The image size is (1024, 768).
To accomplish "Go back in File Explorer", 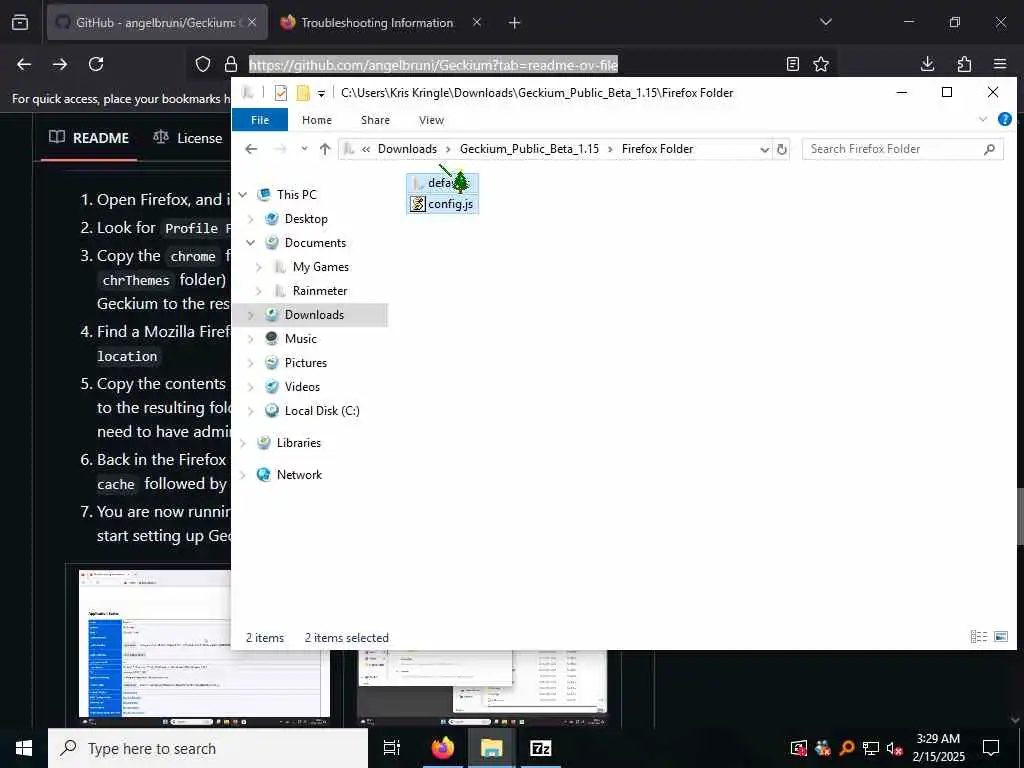I will [251, 149].
